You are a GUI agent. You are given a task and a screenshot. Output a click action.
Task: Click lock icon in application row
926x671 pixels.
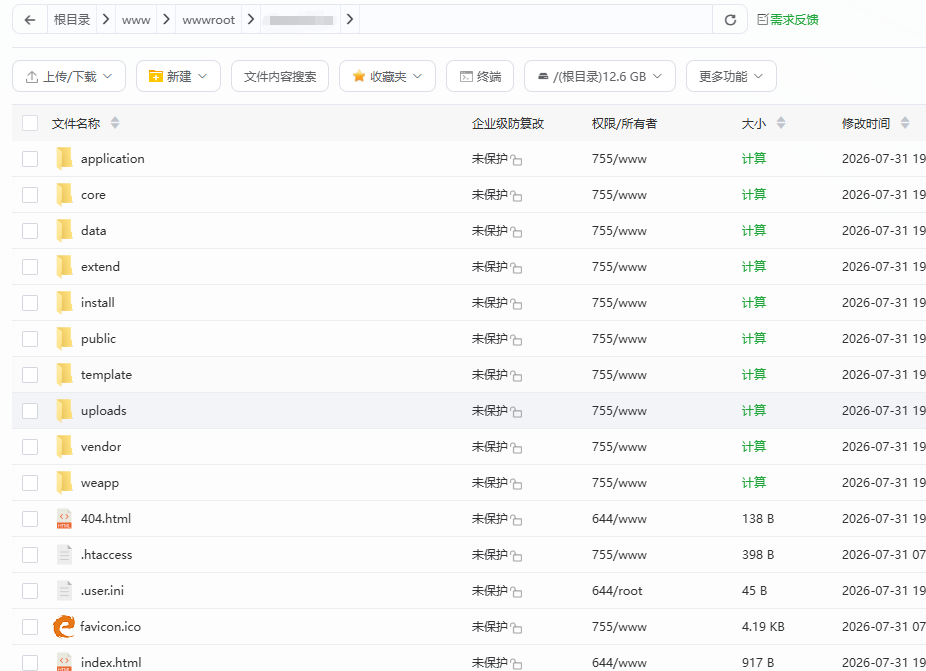click(516, 160)
